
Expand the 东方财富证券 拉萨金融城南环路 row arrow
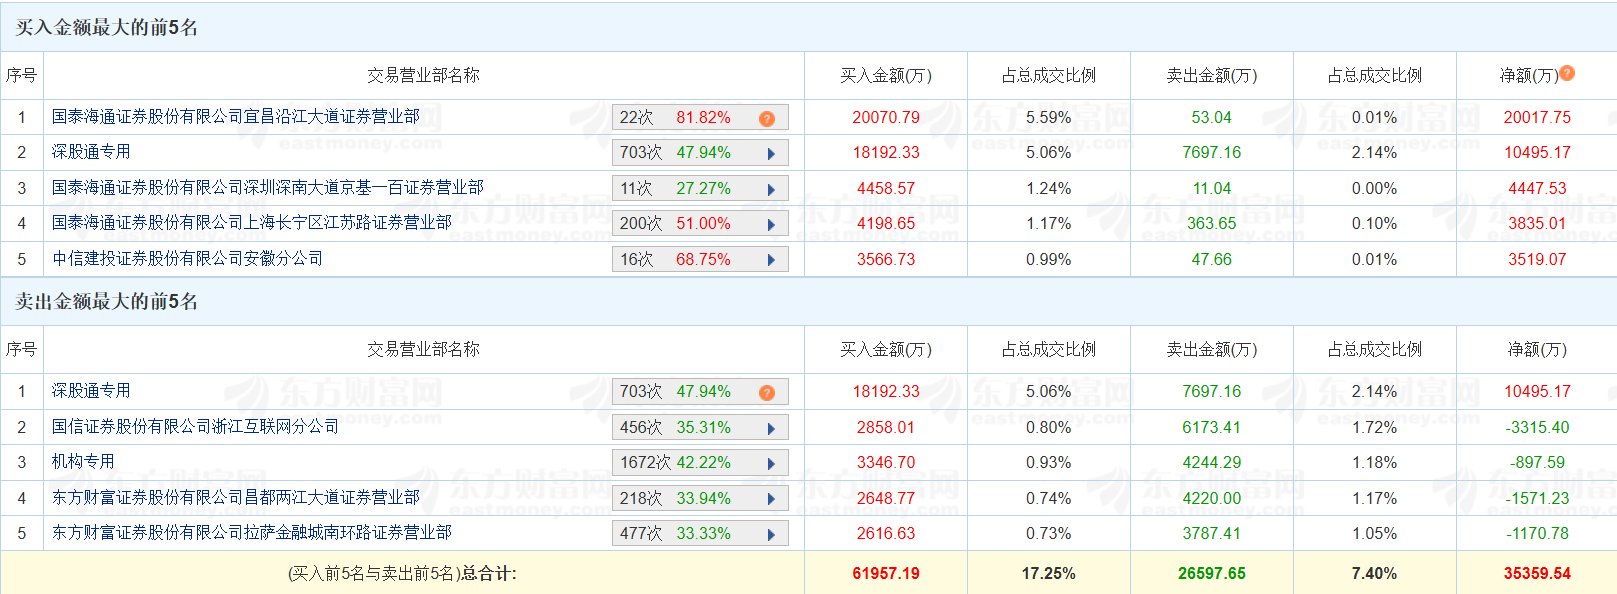coord(771,535)
